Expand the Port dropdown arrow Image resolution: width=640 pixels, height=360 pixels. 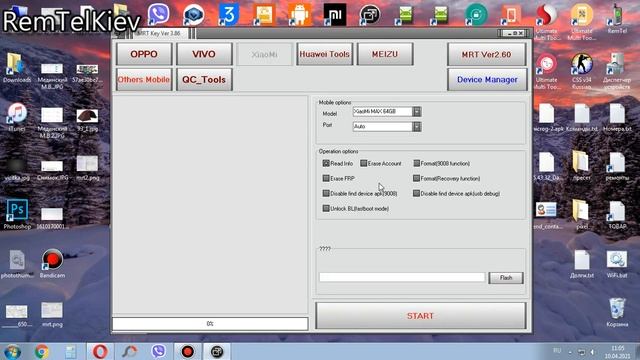pyautogui.click(x=416, y=127)
